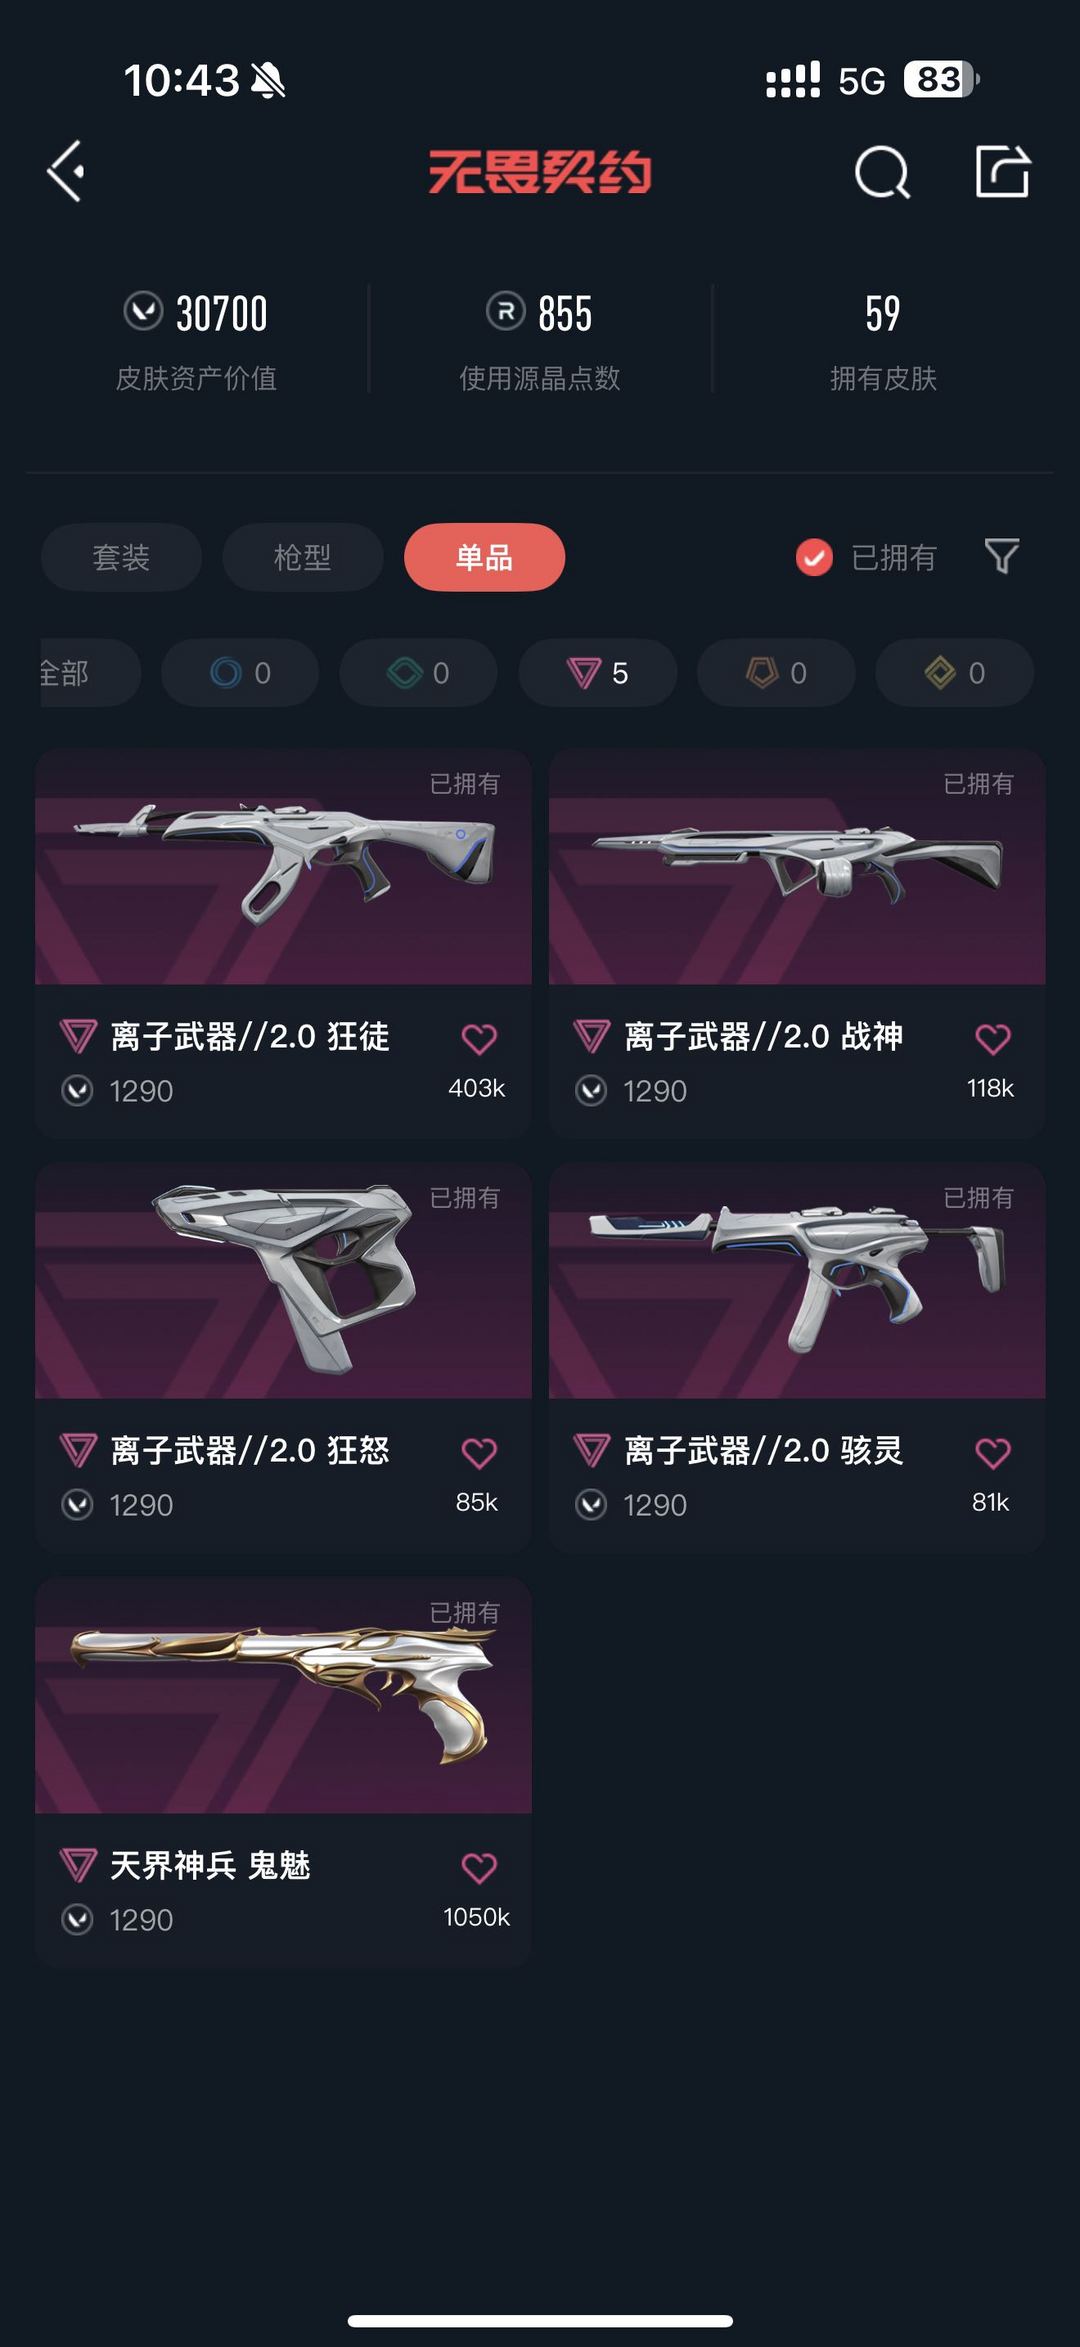
Task: Tap heart icon on 离子武器//2.0 骇灵
Action: [993, 1453]
